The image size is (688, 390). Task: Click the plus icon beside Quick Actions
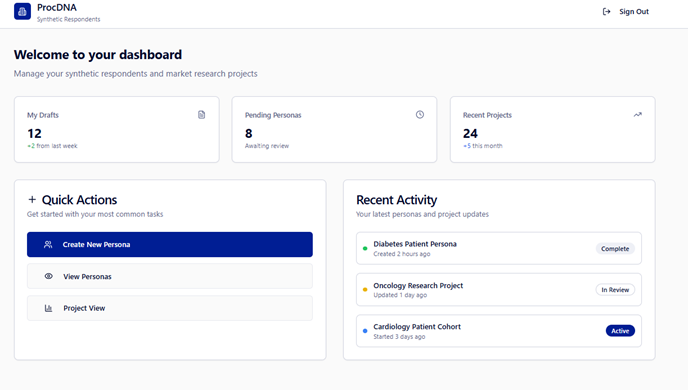click(x=32, y=200)
